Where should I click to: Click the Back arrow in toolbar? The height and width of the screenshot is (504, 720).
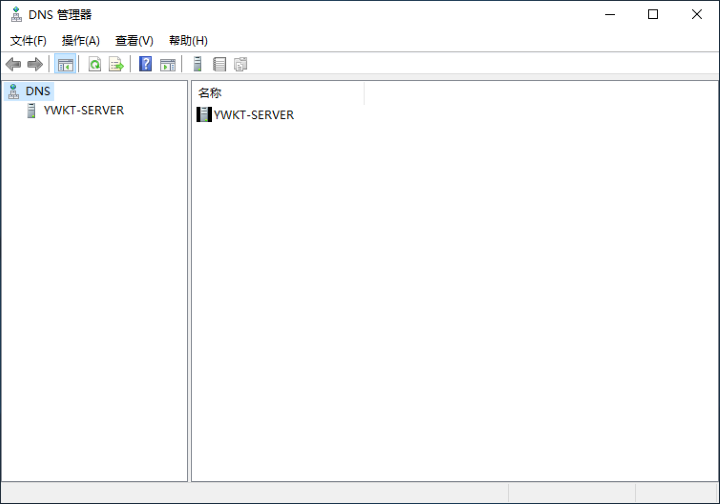click(13, 64)
